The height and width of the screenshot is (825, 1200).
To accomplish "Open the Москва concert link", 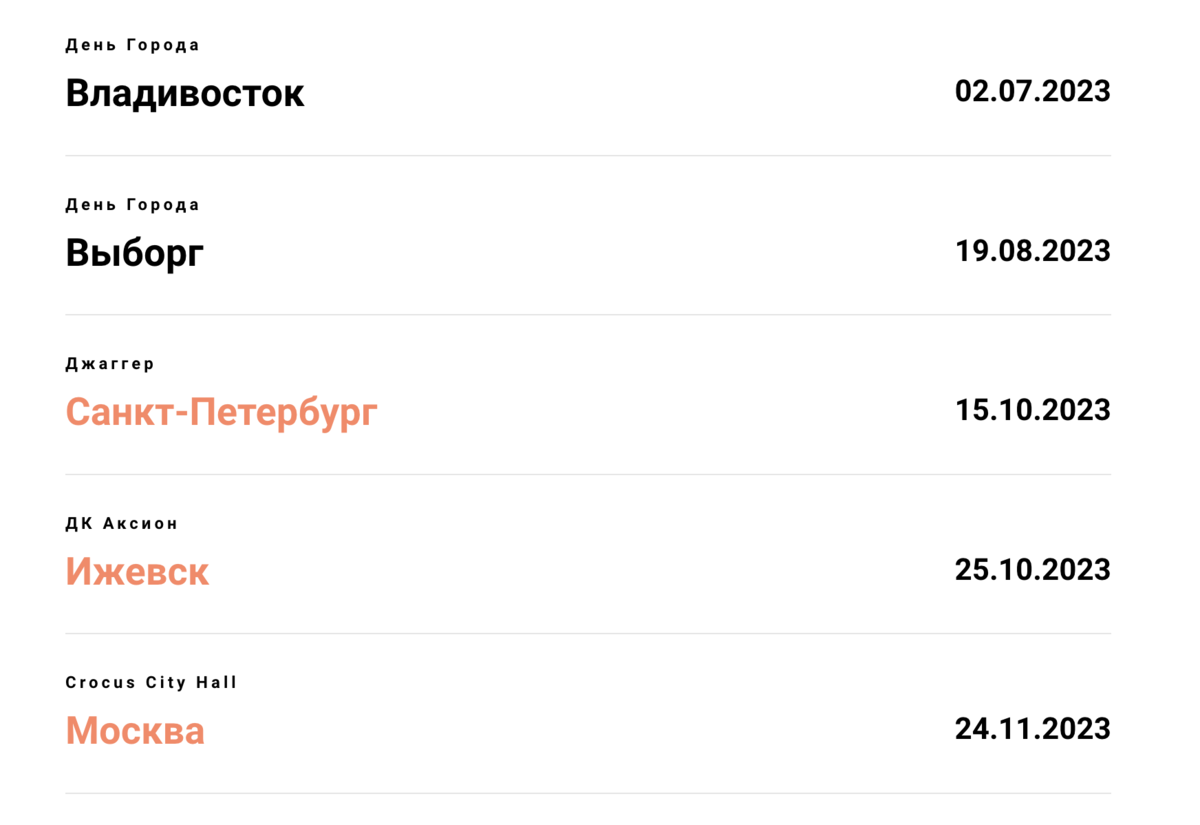I will (x=135, y=730).
